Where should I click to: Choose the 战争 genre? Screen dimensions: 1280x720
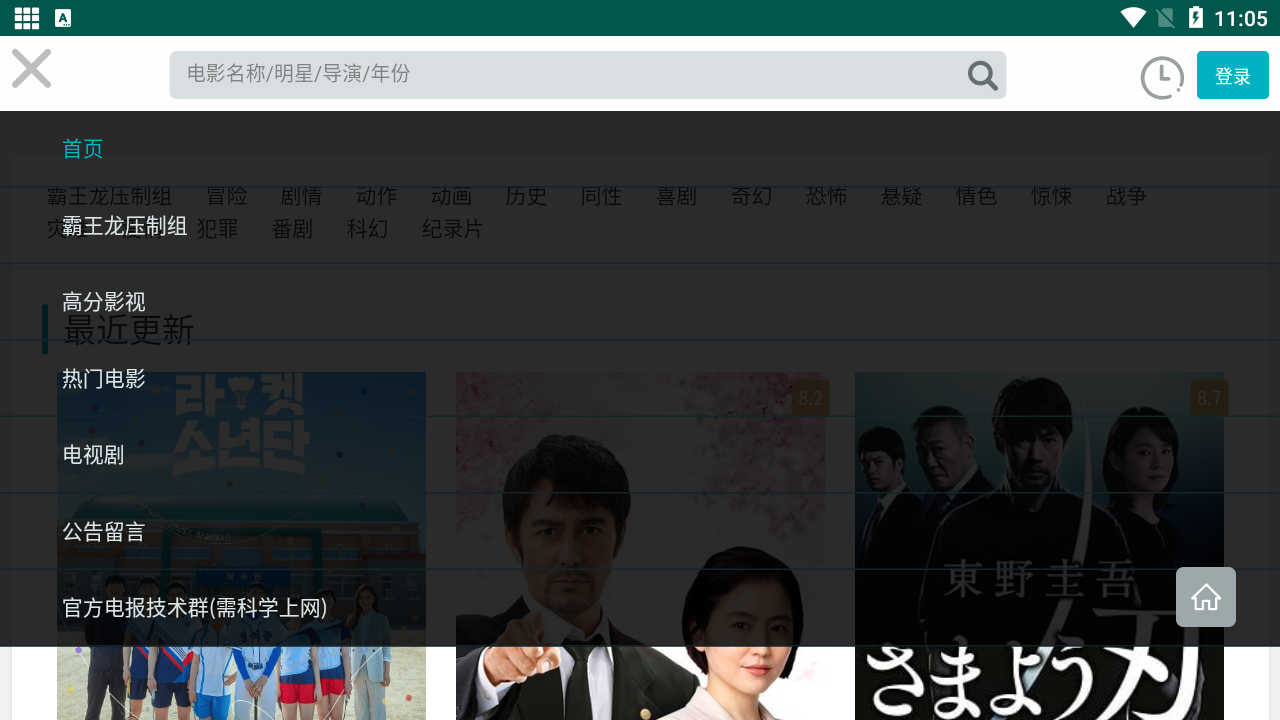click(x=1126, y=196)
